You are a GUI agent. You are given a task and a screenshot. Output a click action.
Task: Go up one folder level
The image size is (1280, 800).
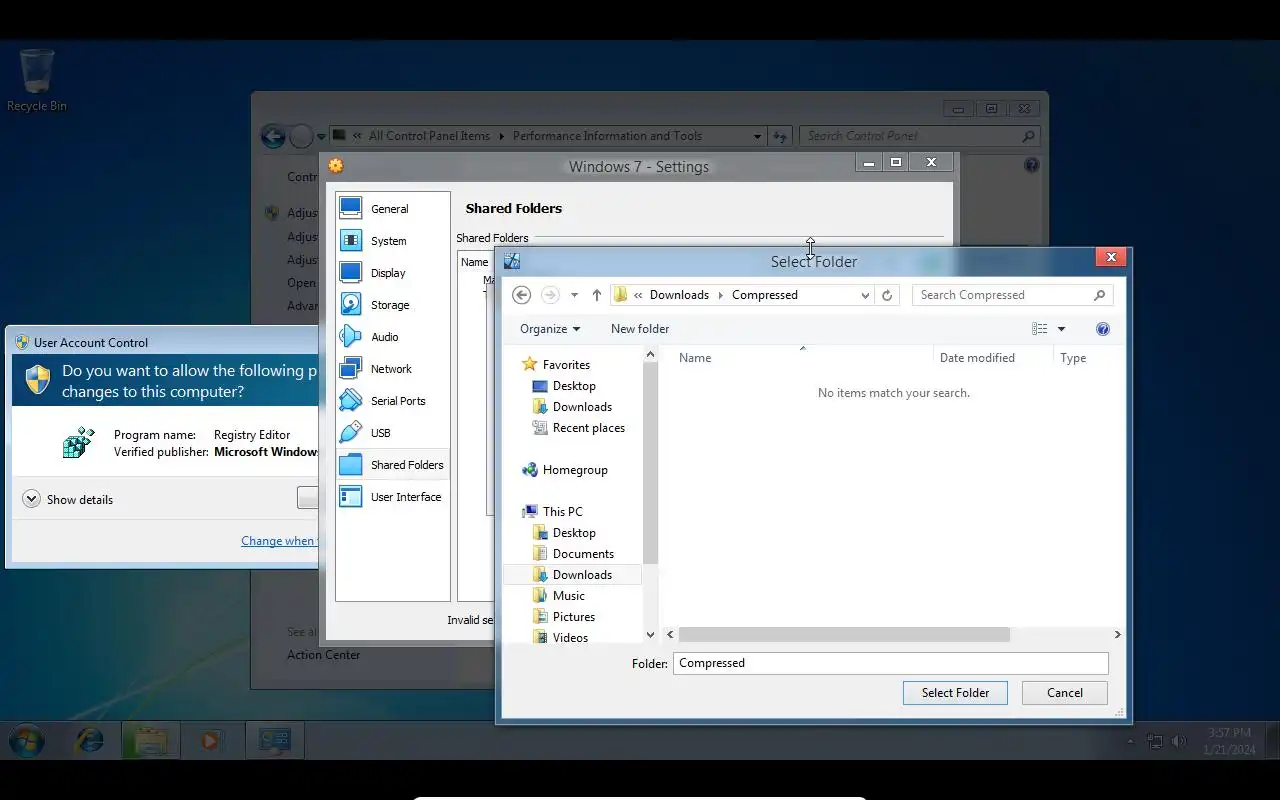(x=597, y=295)
